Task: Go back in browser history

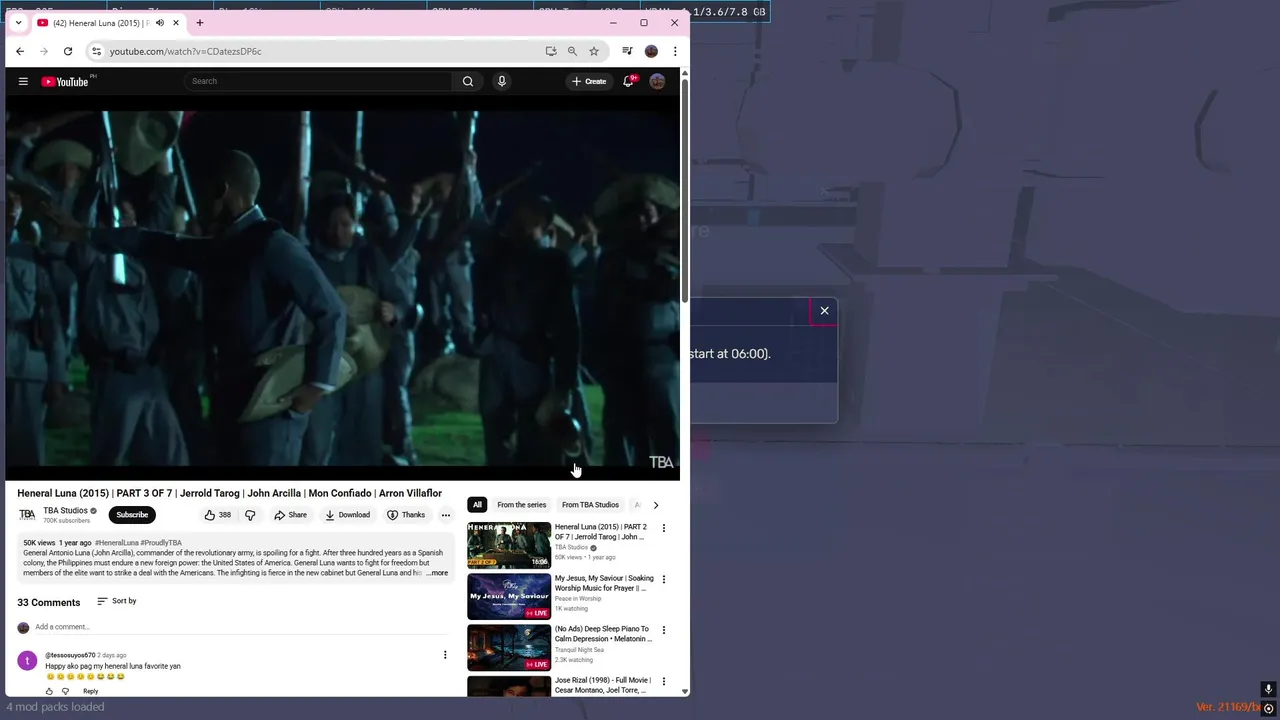Action: (20, 51)
